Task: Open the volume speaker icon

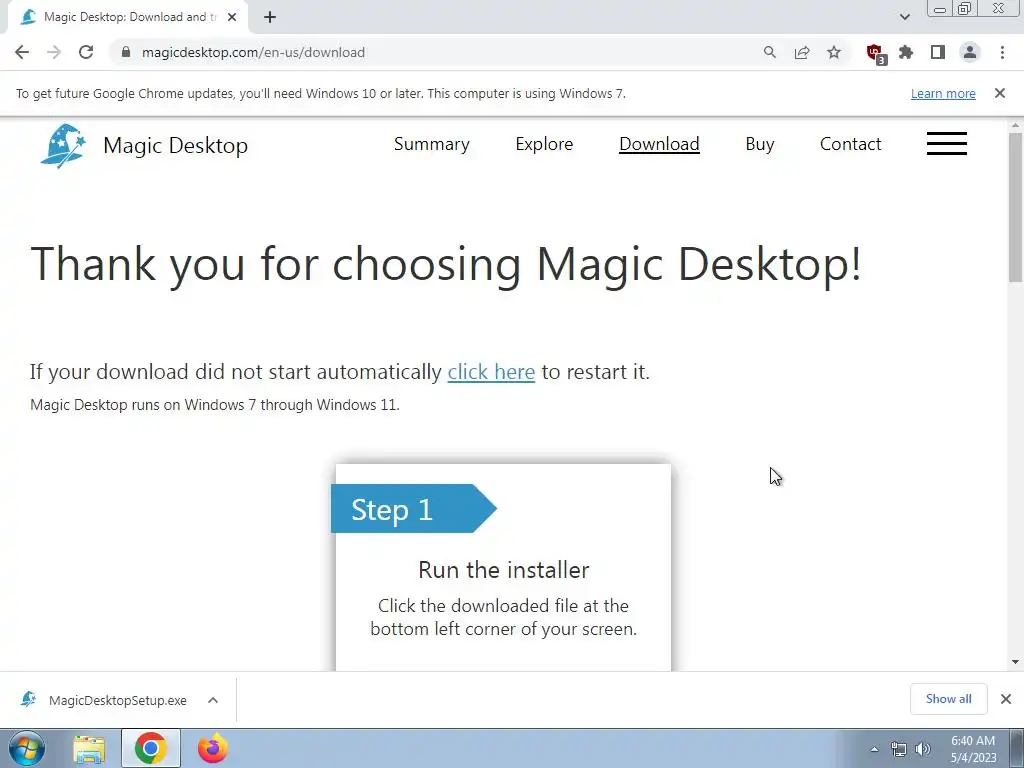Action: click(x=923, y=749)
